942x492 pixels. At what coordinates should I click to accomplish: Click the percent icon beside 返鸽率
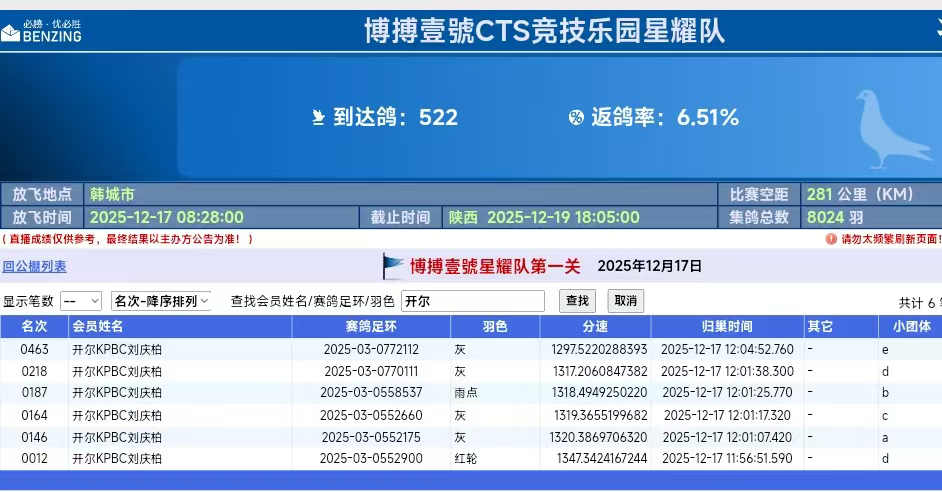tap(576, 118)
